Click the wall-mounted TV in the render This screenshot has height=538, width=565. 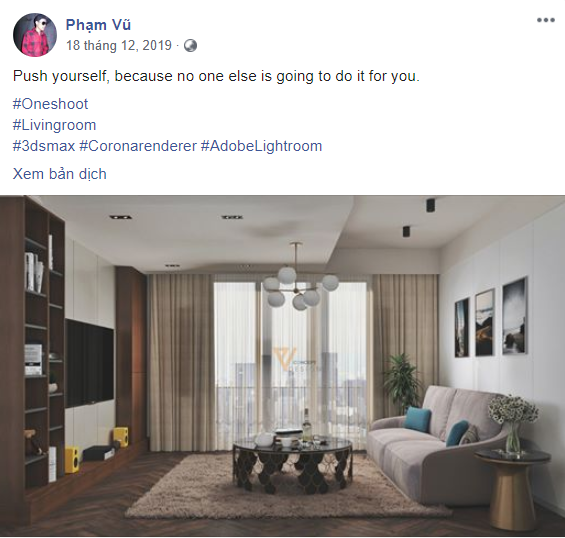pyautogui.click(x=89, y=363)
